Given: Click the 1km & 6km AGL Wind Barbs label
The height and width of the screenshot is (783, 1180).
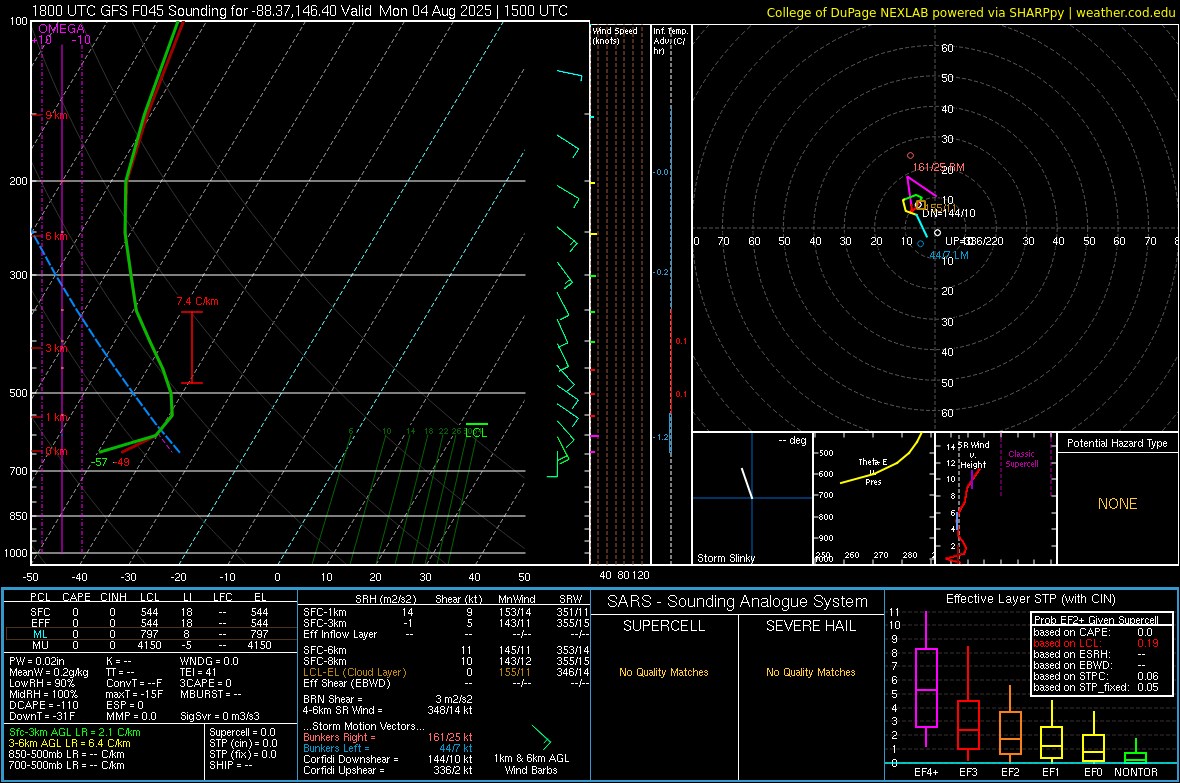Looking at the screenshot, I should pyautogui.click(x=531, y=764).
